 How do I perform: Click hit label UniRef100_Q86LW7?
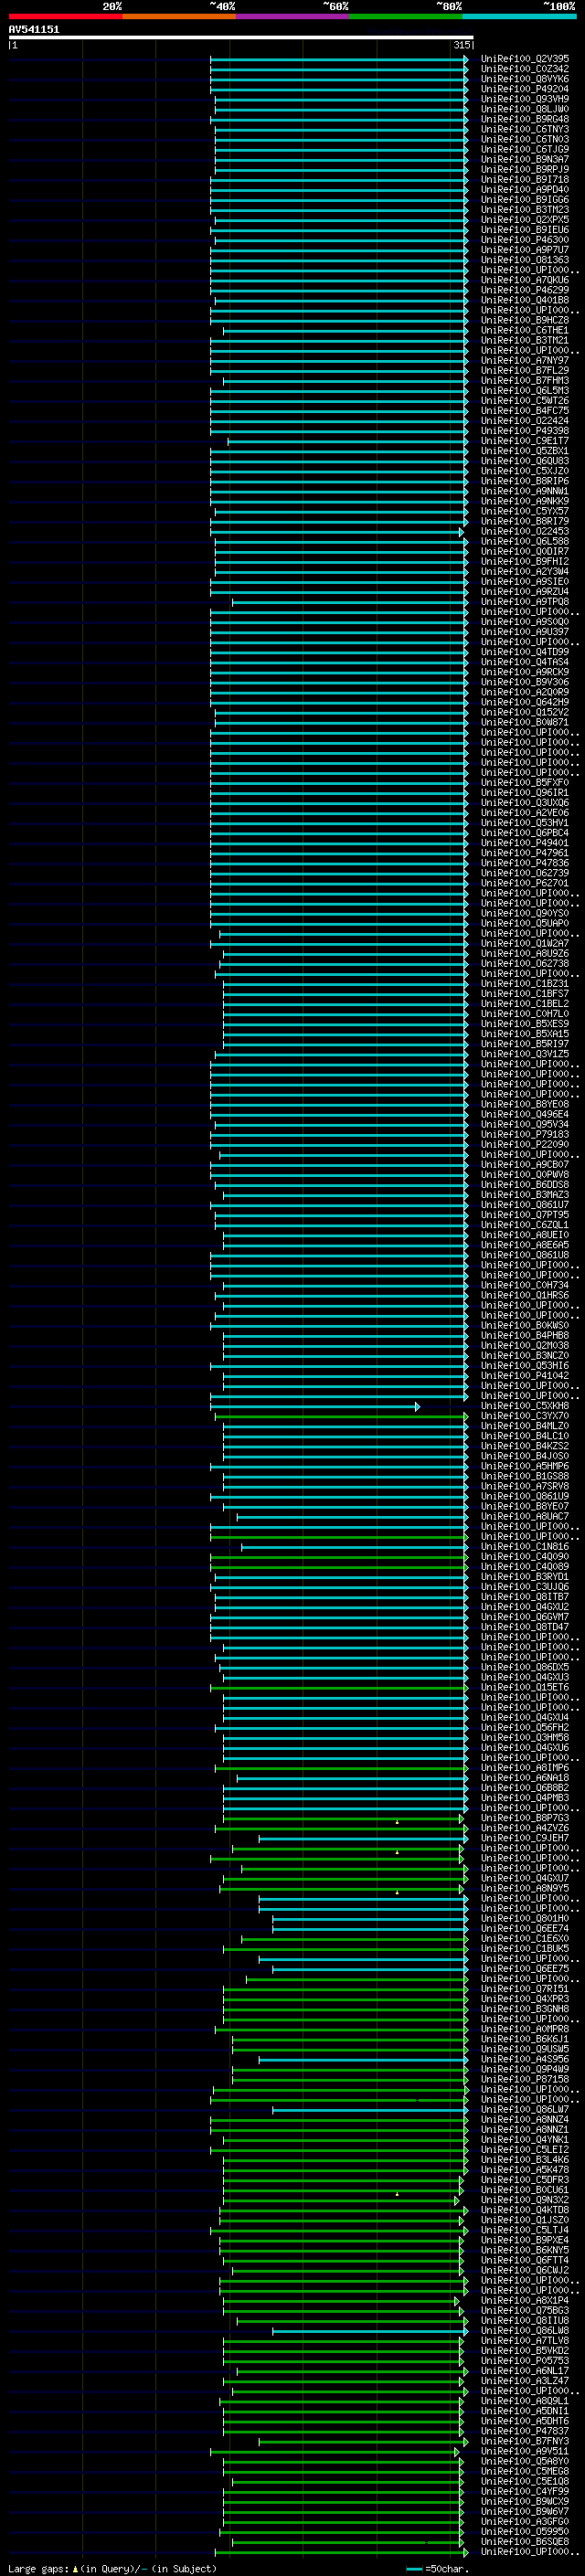525,2110
